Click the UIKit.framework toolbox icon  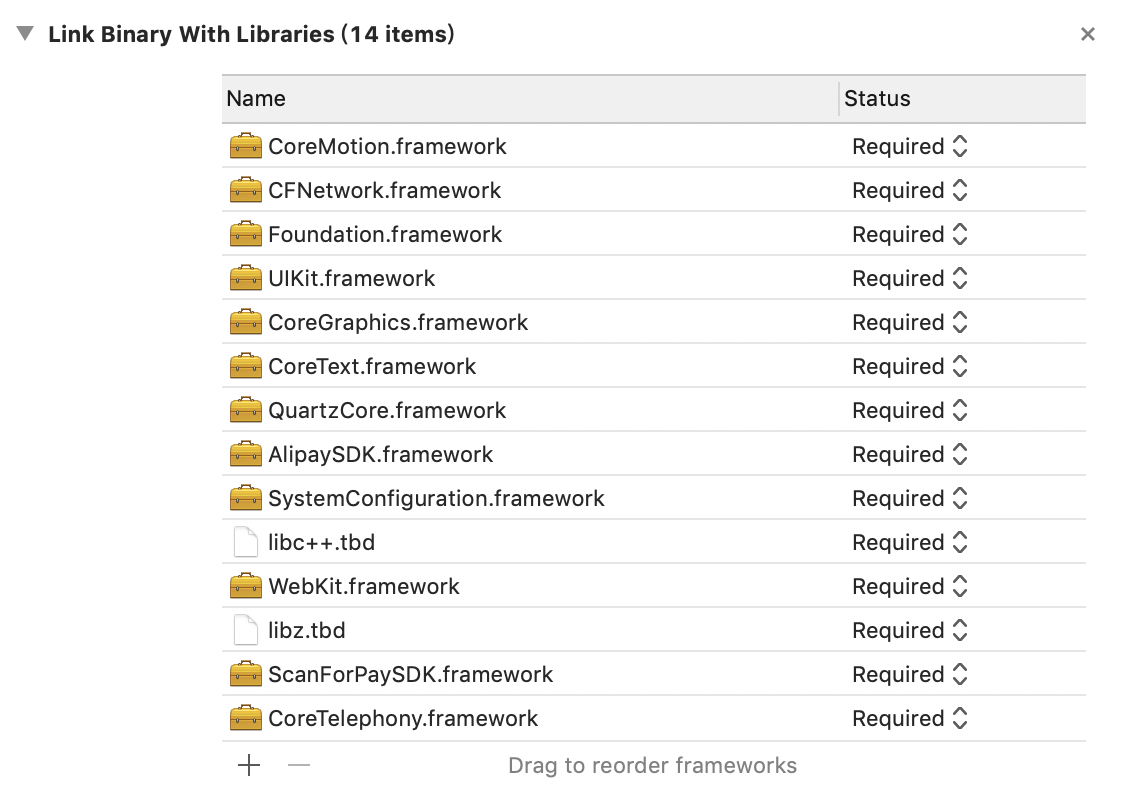(245, 278)
